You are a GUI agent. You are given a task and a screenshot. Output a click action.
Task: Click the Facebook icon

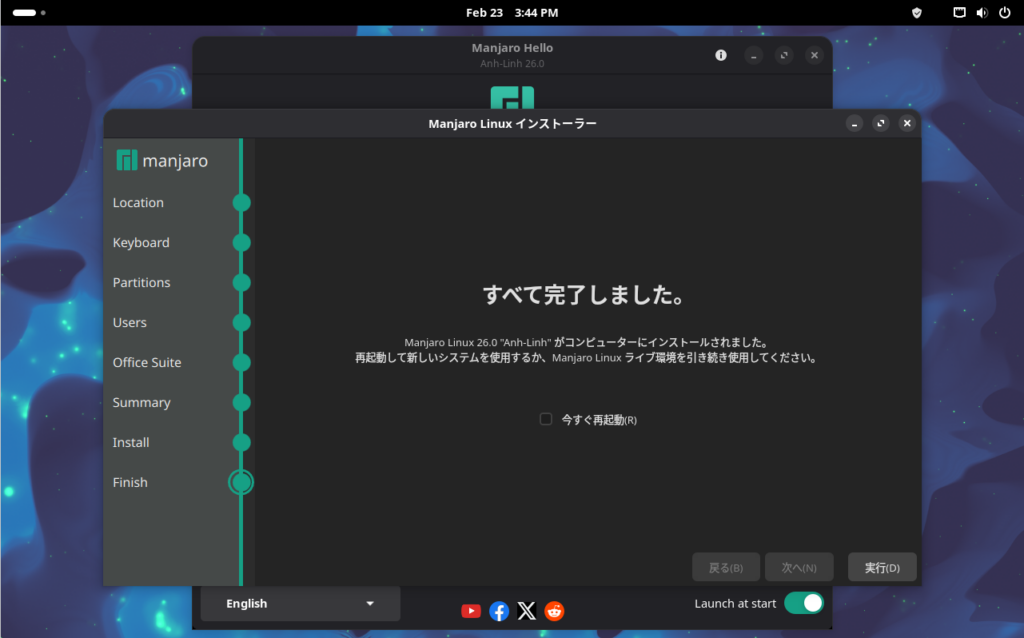499,611
